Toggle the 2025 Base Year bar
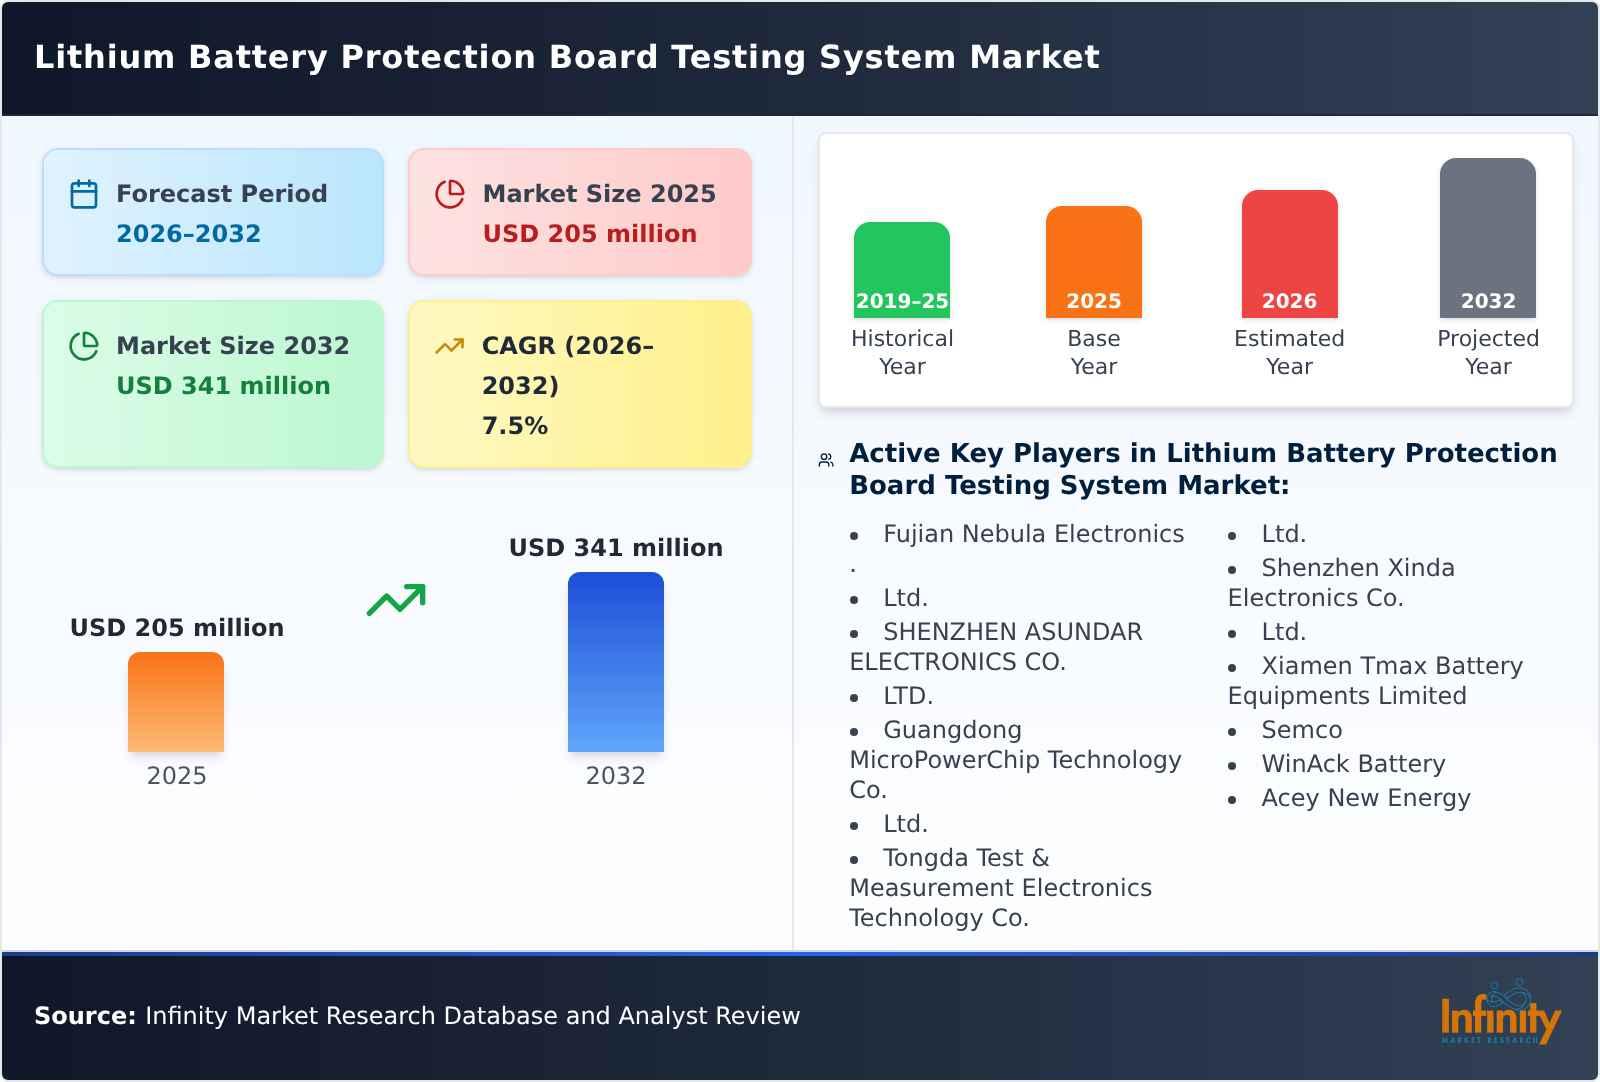 pos(1093,260)
